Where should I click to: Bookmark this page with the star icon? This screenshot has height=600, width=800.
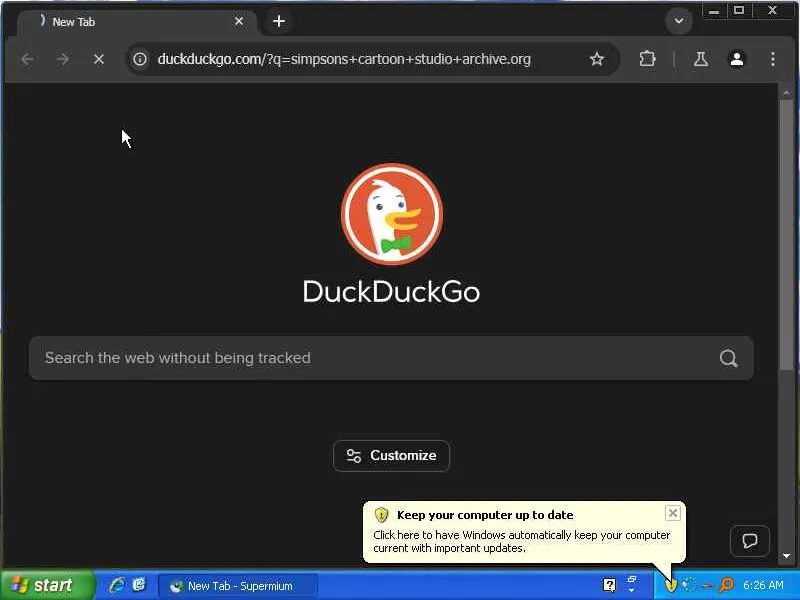tap(596, 59)
